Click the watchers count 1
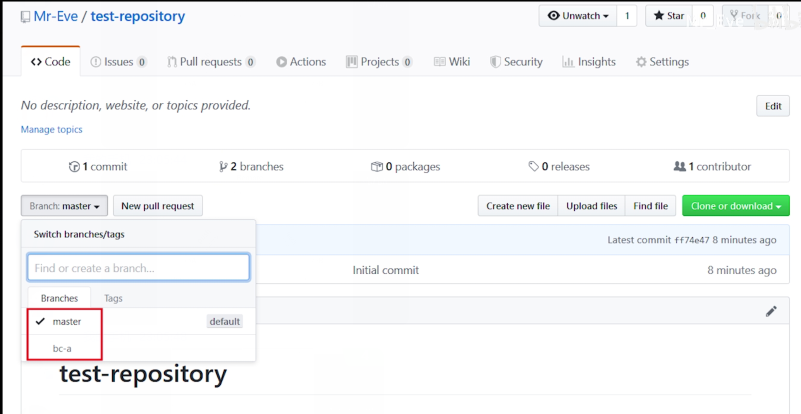 tap(627, 16)
